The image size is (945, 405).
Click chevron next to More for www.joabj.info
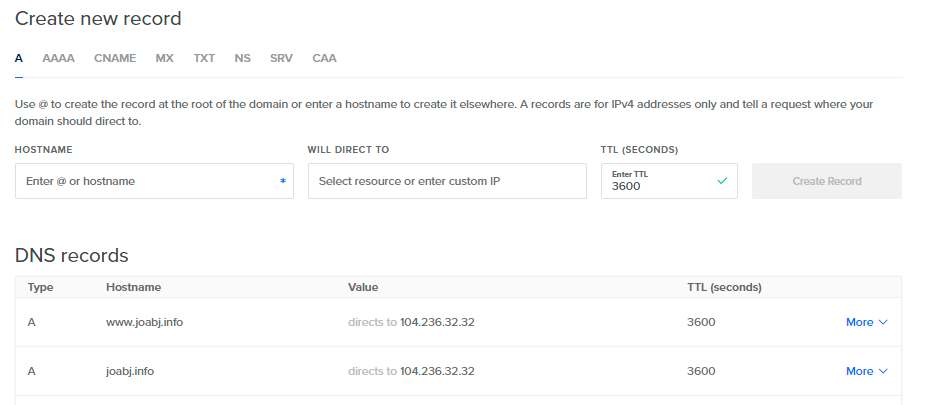884,322
